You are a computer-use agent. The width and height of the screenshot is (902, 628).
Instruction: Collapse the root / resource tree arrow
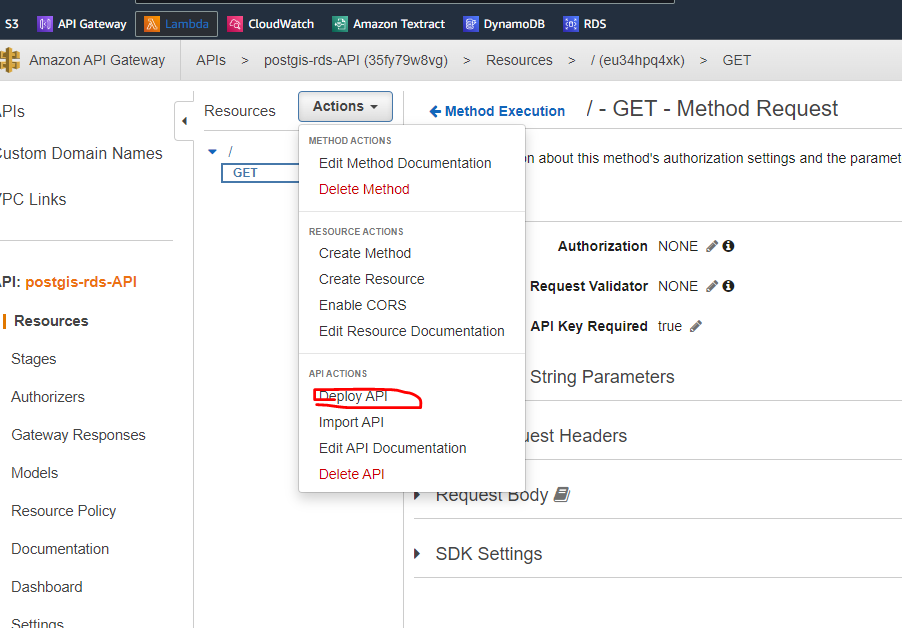(212, 151)
